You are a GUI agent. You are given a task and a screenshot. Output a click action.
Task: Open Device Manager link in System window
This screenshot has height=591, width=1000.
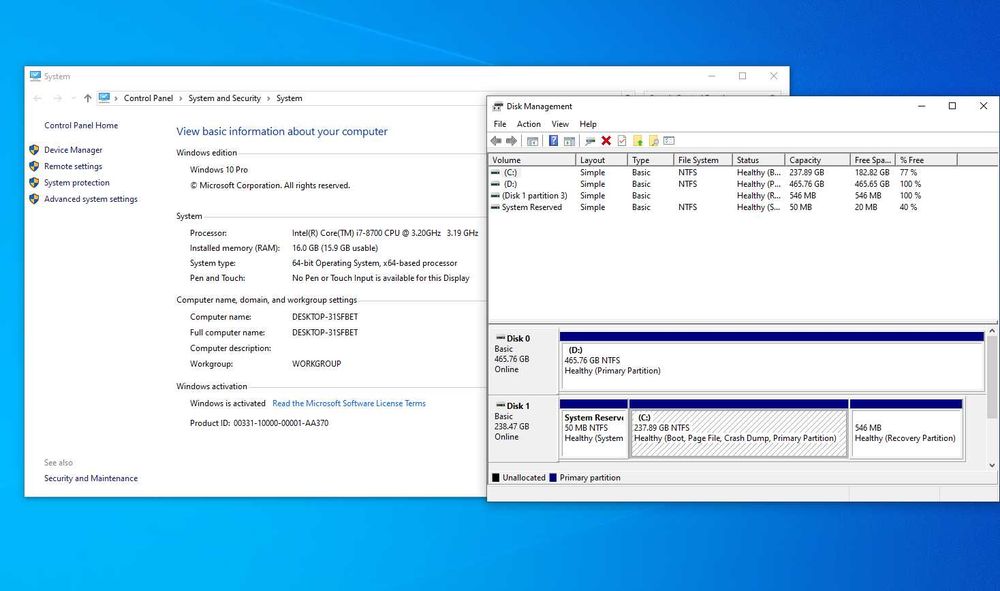point(73,150)
